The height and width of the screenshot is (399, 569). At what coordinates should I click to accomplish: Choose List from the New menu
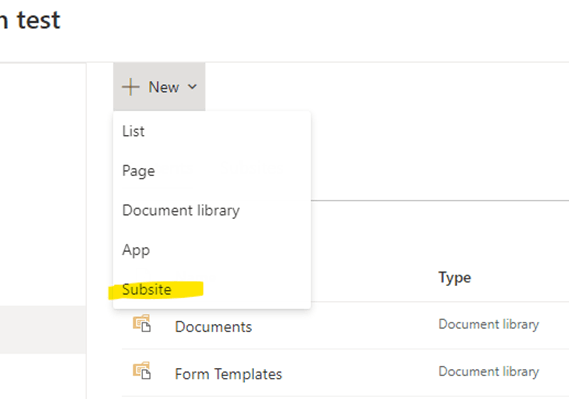point(212,131)
